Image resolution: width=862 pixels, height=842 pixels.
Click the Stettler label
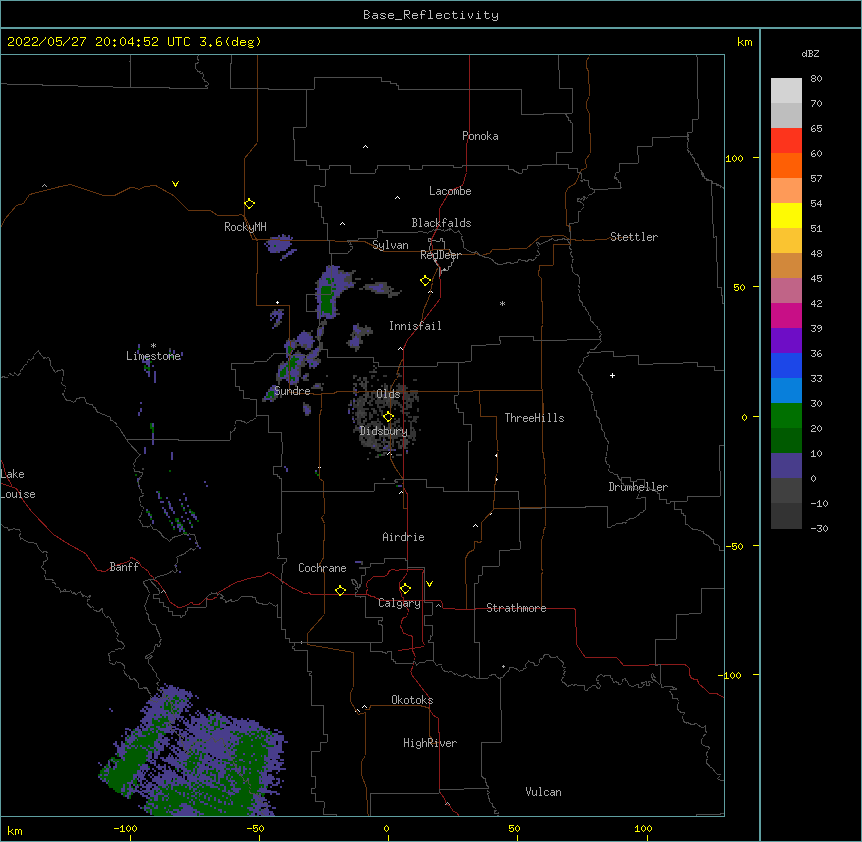(x=634, y=237)
